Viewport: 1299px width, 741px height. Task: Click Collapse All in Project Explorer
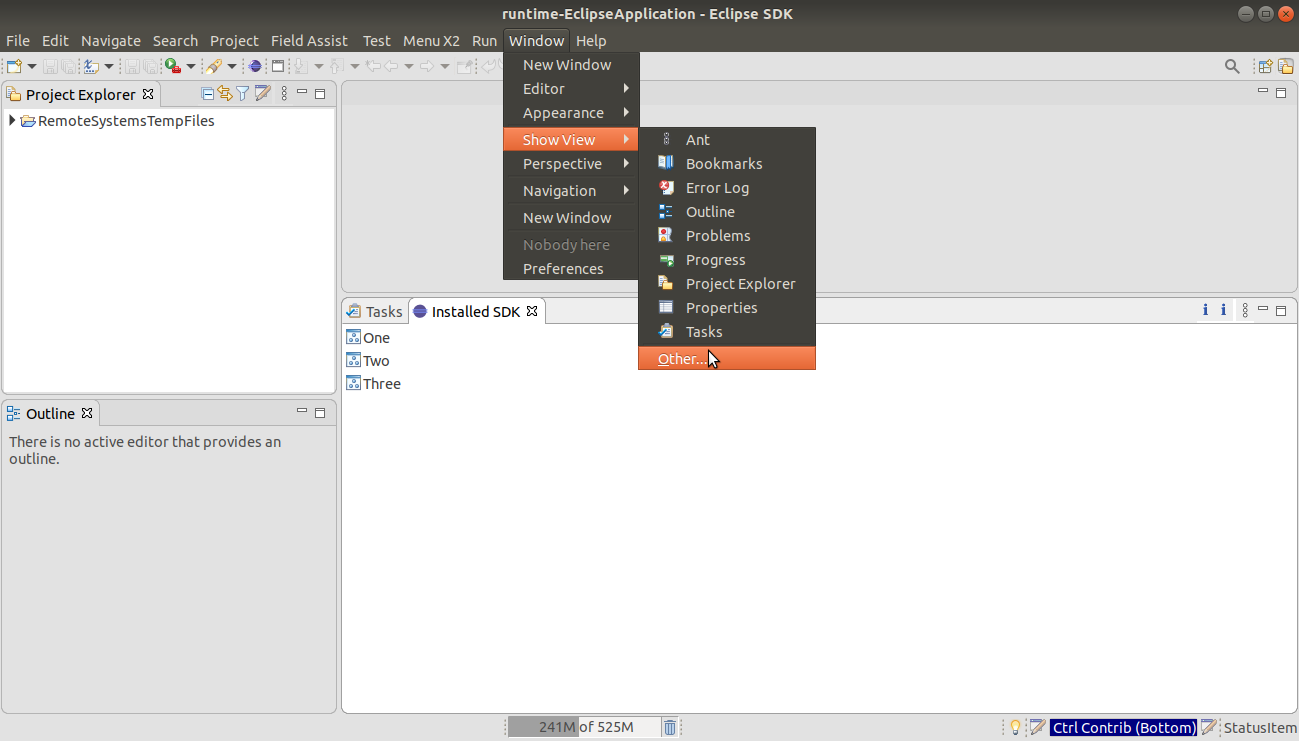[208, 94]
